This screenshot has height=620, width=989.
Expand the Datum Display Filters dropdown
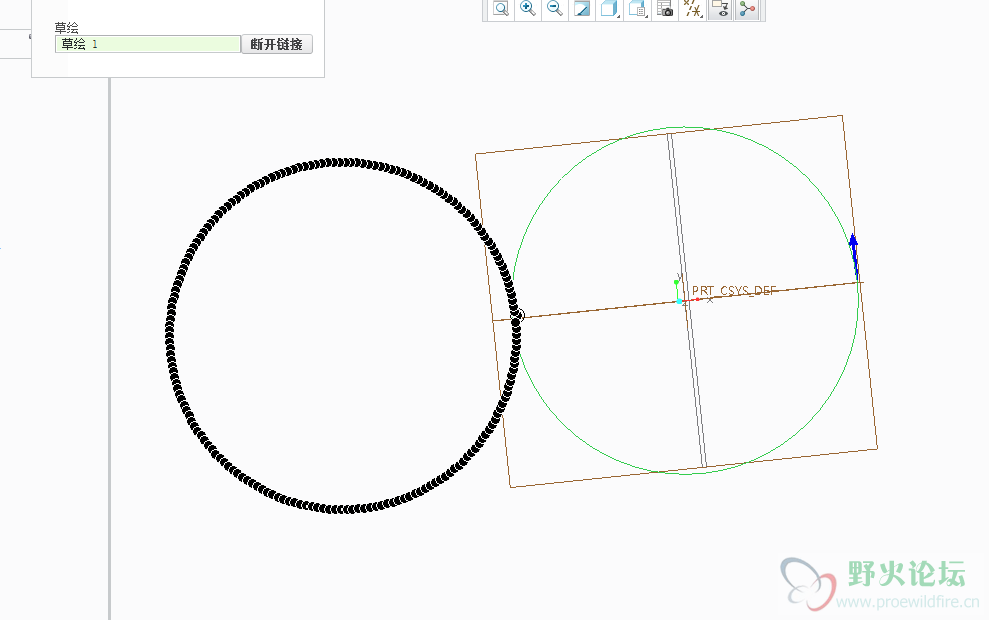pyautogui.click(x=692, y=9)
